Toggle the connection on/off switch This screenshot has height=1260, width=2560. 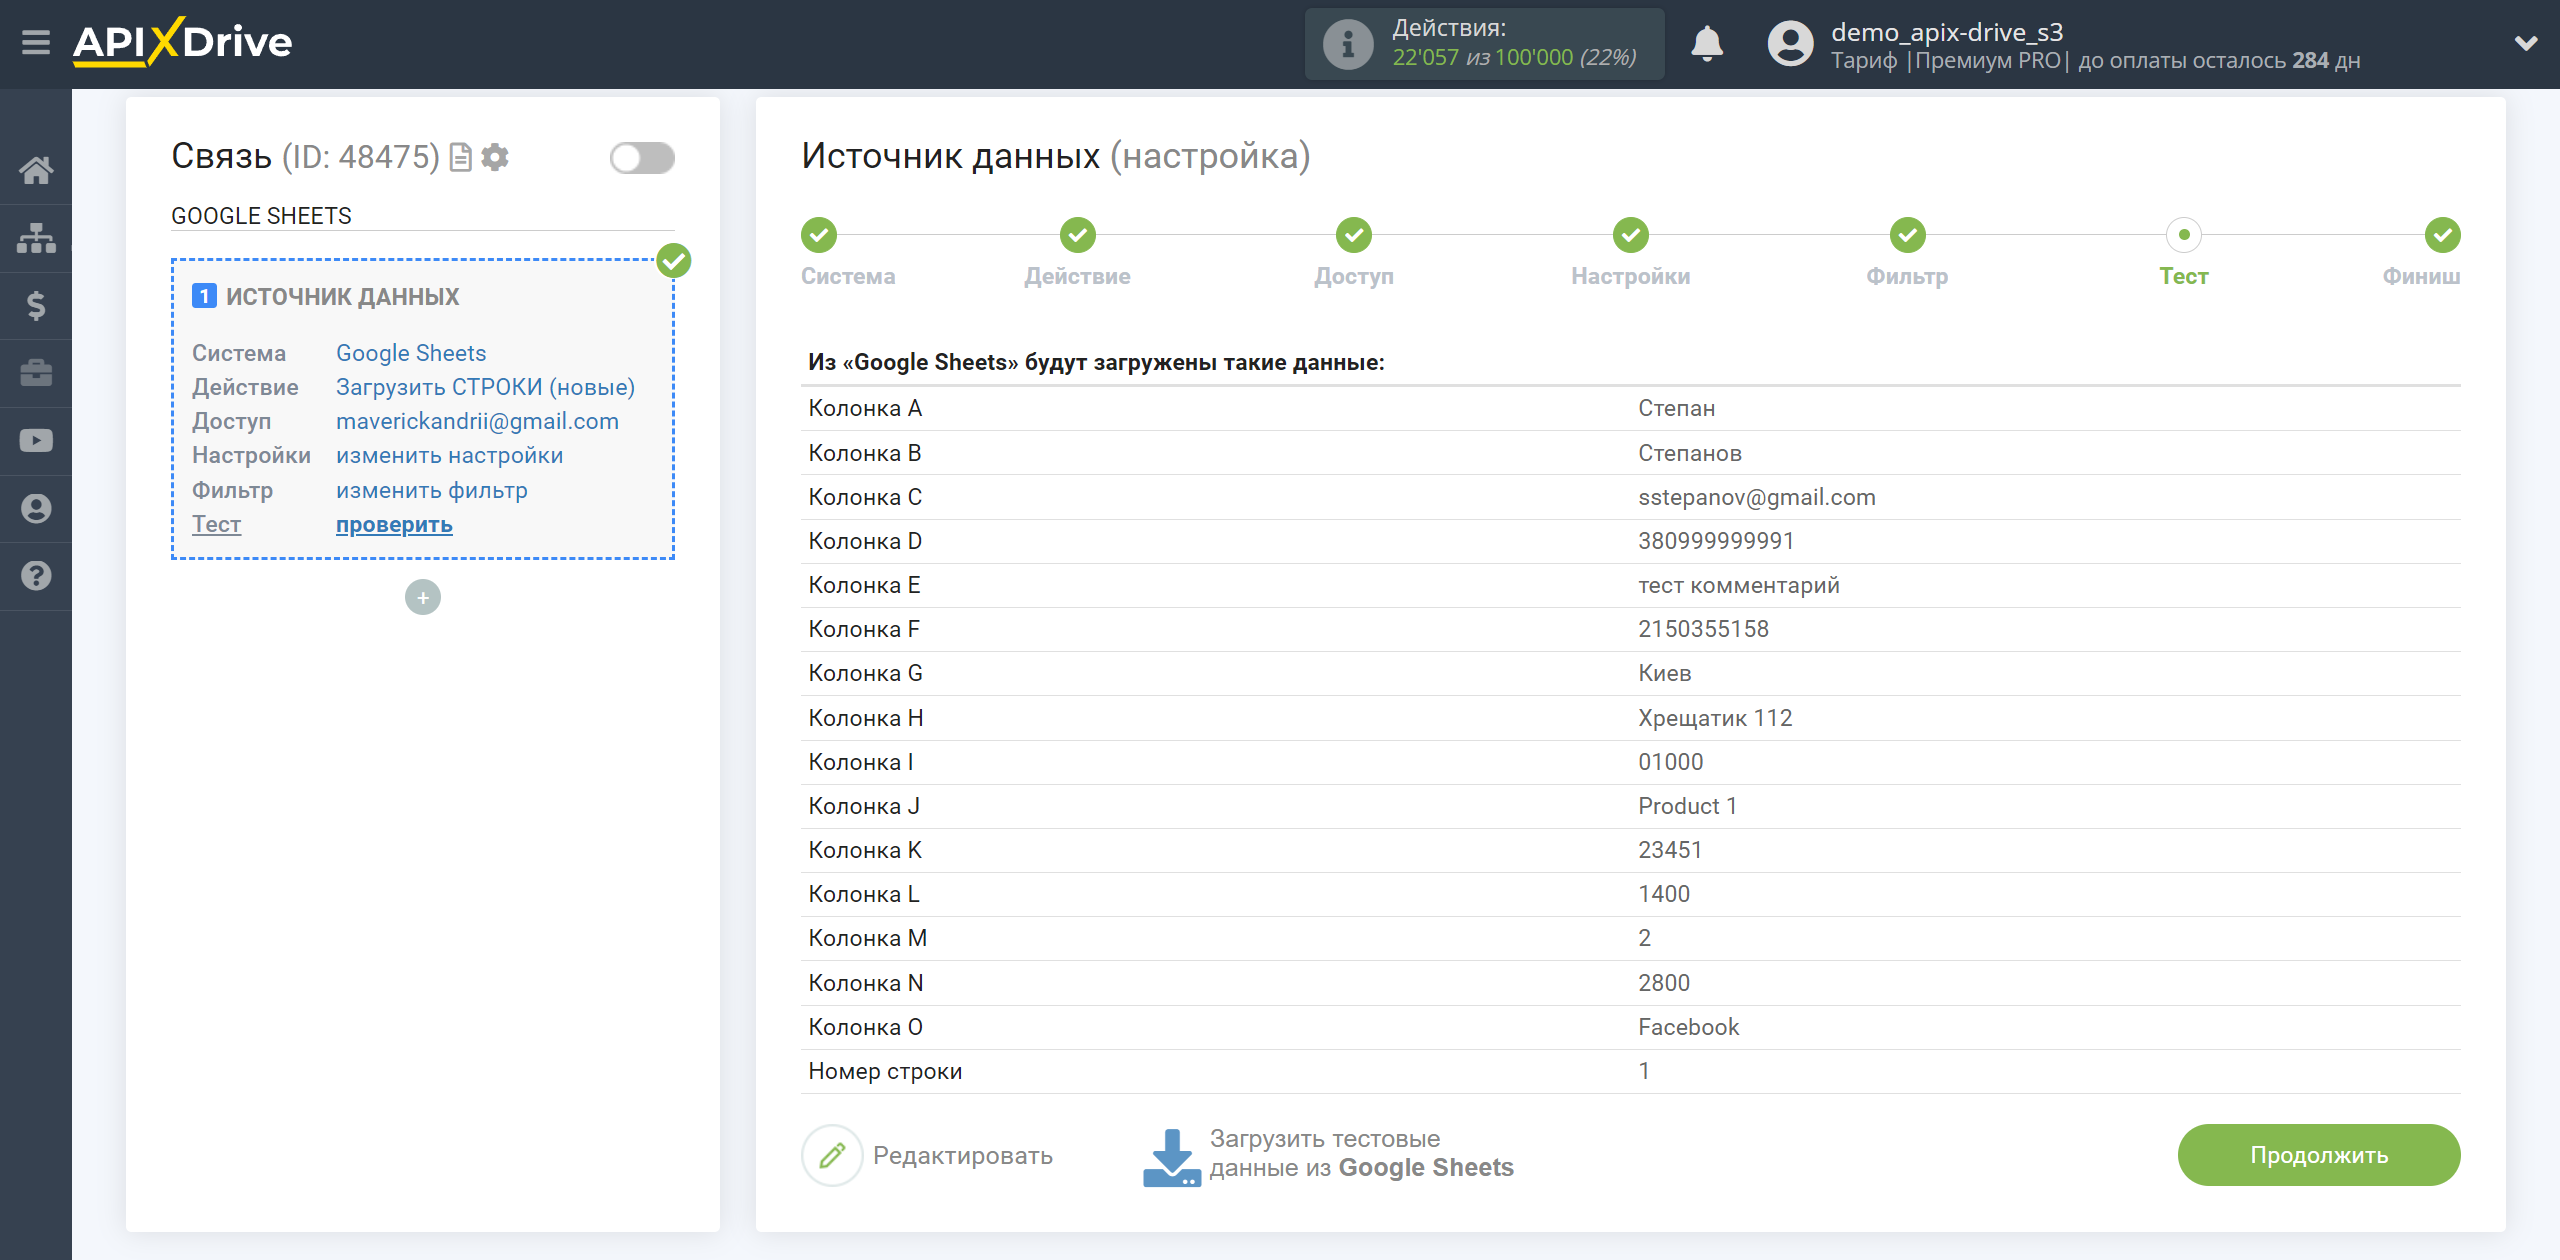coord(642,157)
